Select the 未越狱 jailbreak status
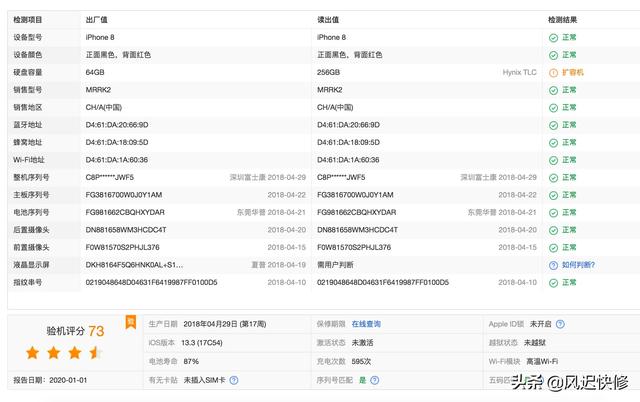The width and height of the screenshot is (640, 402). pyautogui.click(x=535, y=343)
